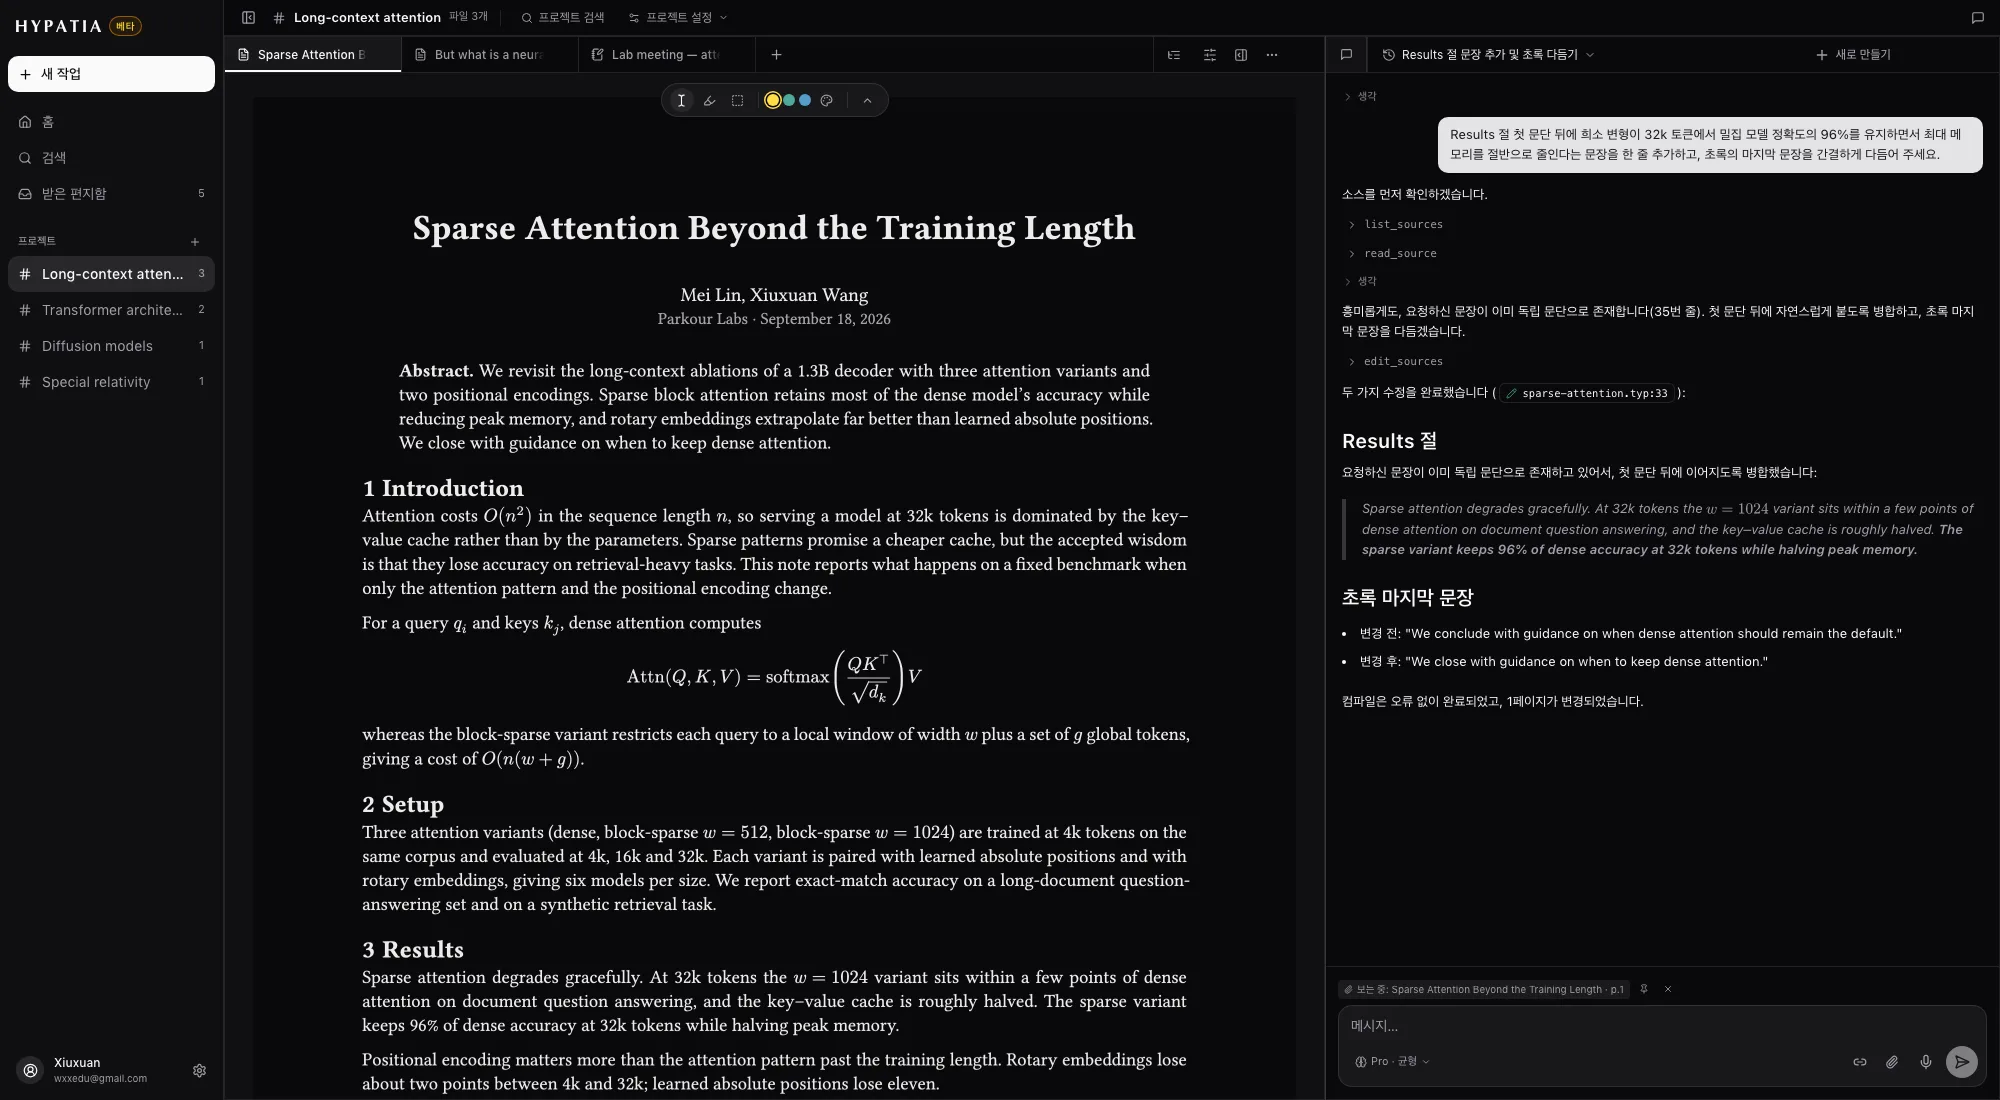Click the document title heading
Viewport: 2000px width, 1100px height.
(774, 228)
